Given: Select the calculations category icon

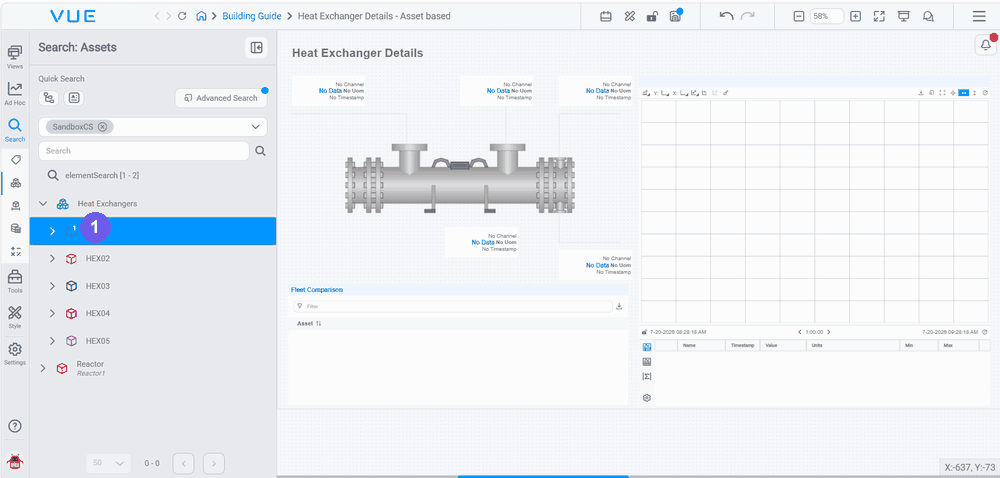Looking at the screenshot, I should coord(16,251).
